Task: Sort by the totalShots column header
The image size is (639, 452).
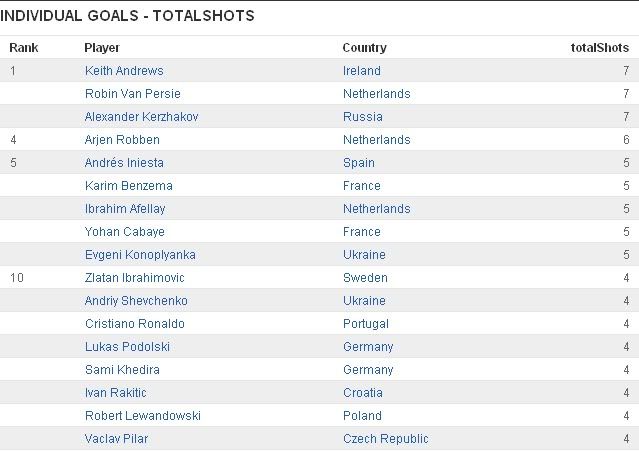Action: [x=599, y=47]
